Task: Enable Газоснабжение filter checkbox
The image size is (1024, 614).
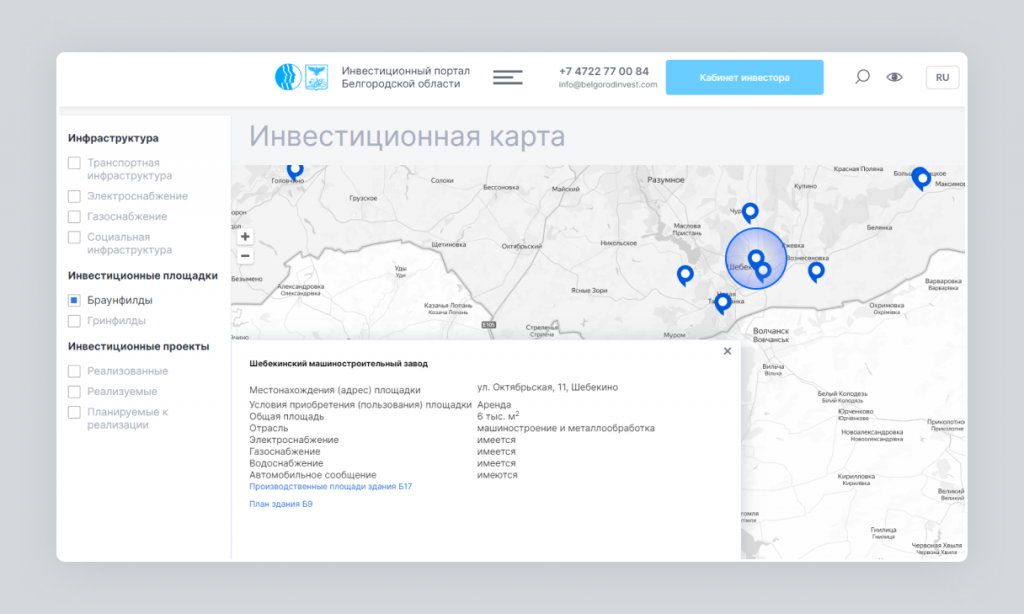Action: 74,216
